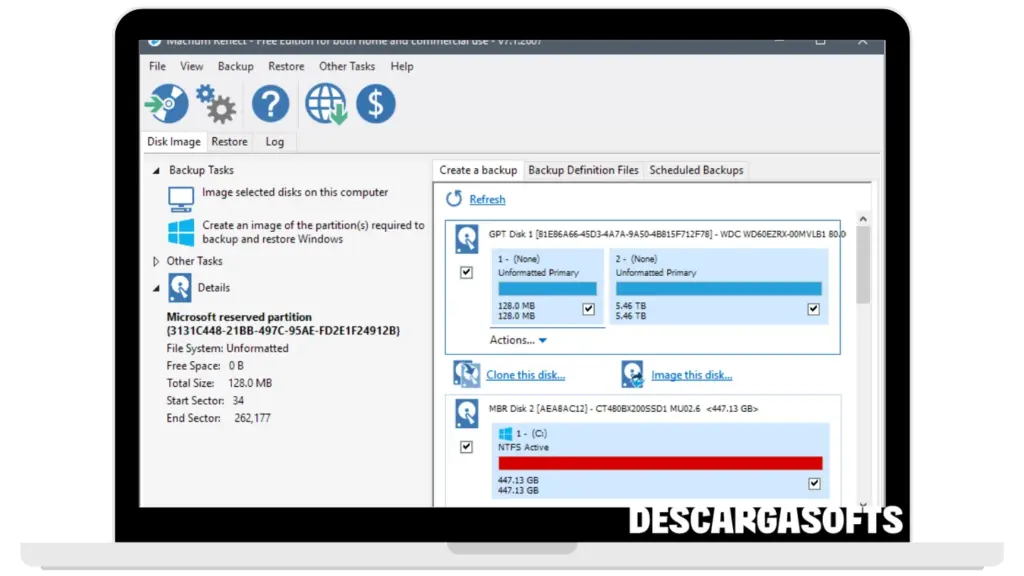Click the dollar sign purchase icon
This screenshot has height=576, width=1024.
click(x=376, y=104)
